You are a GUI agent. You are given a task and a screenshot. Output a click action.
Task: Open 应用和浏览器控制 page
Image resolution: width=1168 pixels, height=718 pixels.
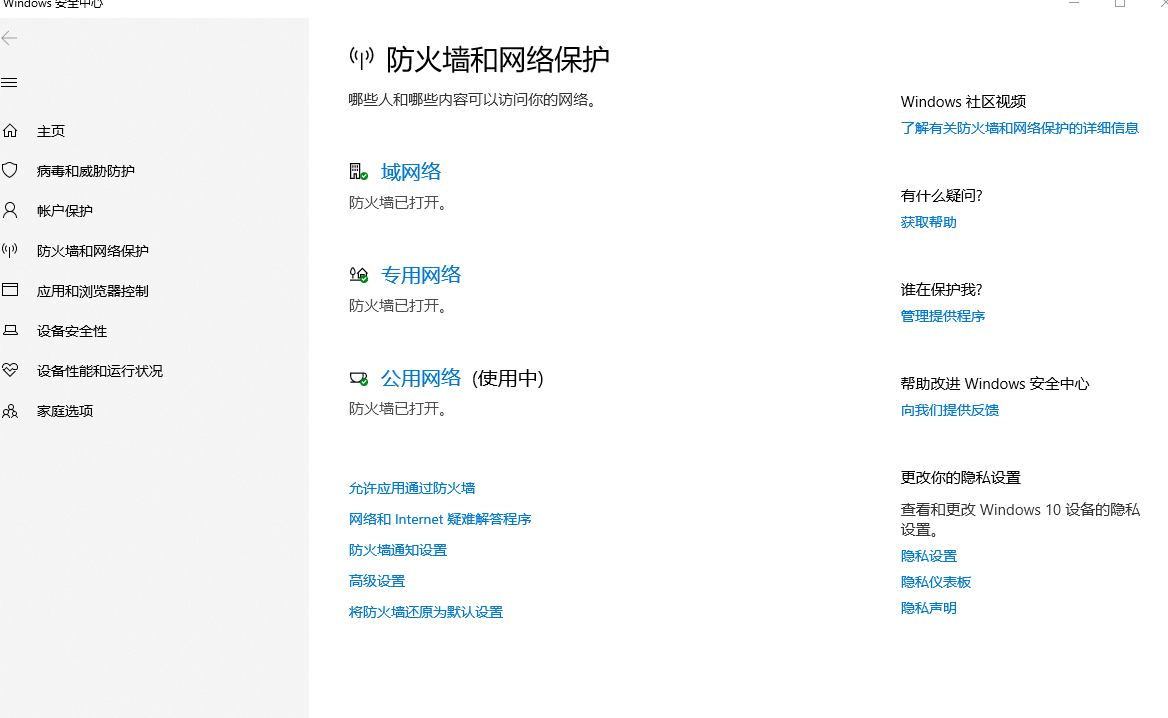pyautogui.click(x=92, y=291)
